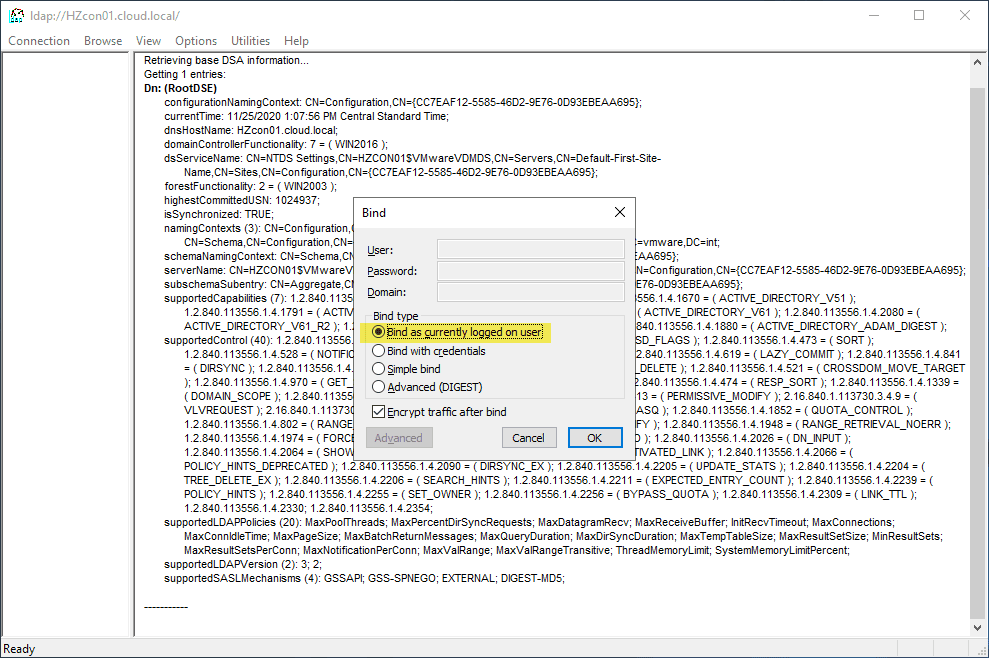Screen dimensions: 989x658
Task: Select Bind as currently logged on user
Action: click(458, 332)
